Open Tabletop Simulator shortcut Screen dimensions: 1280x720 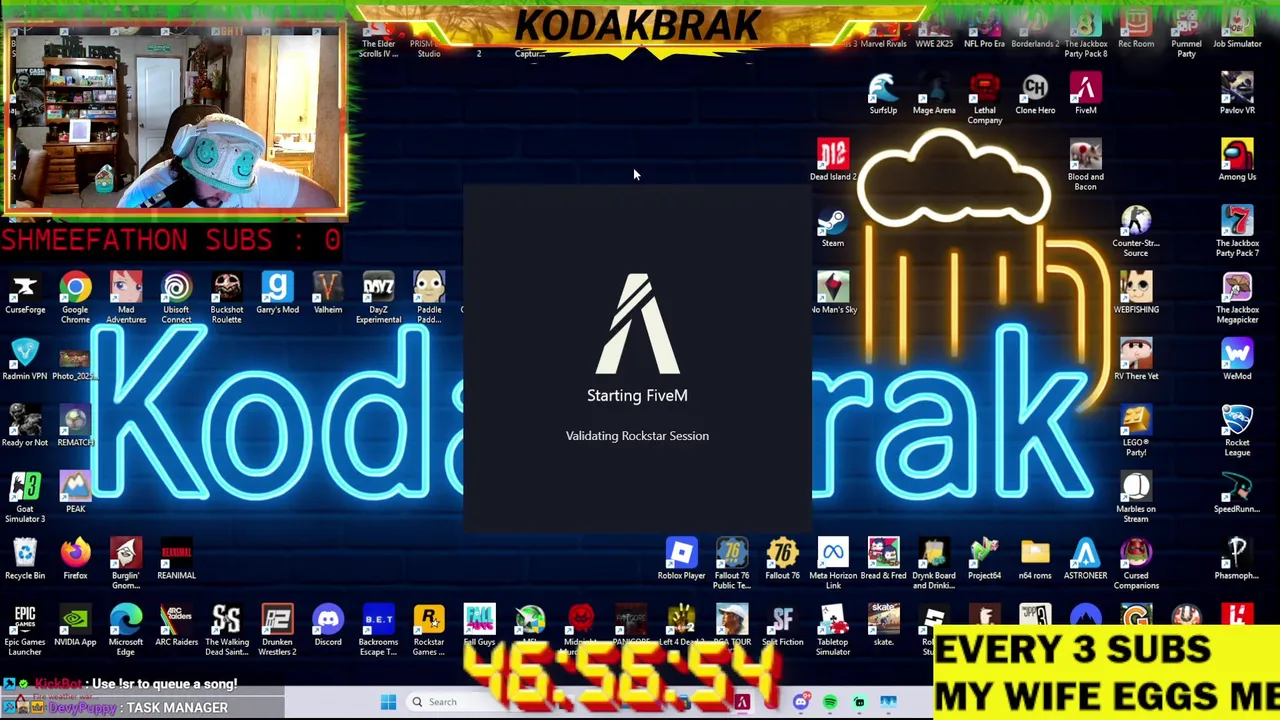pos(833,630)
